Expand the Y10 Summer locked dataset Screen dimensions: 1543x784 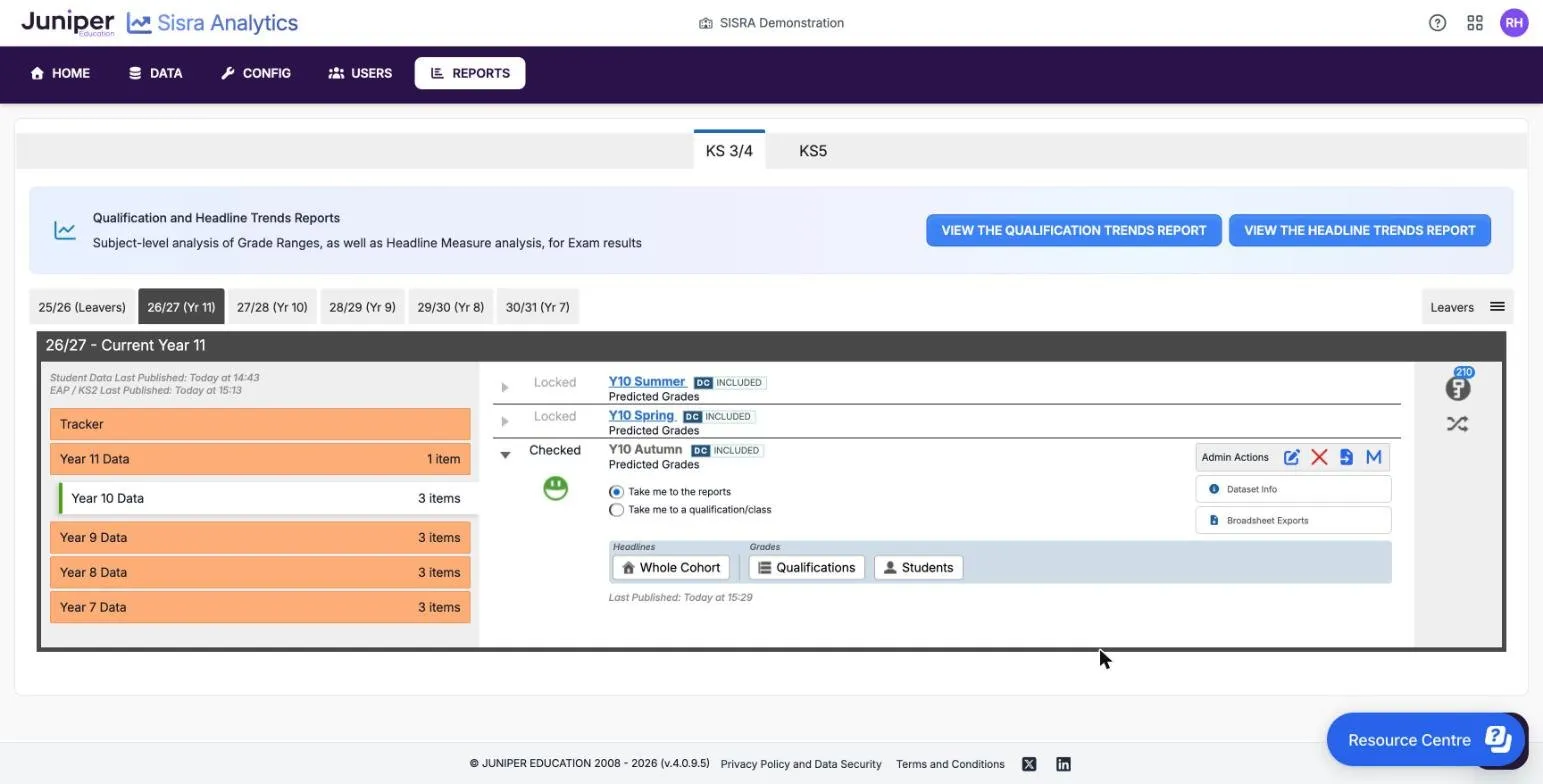coord(505,387)
